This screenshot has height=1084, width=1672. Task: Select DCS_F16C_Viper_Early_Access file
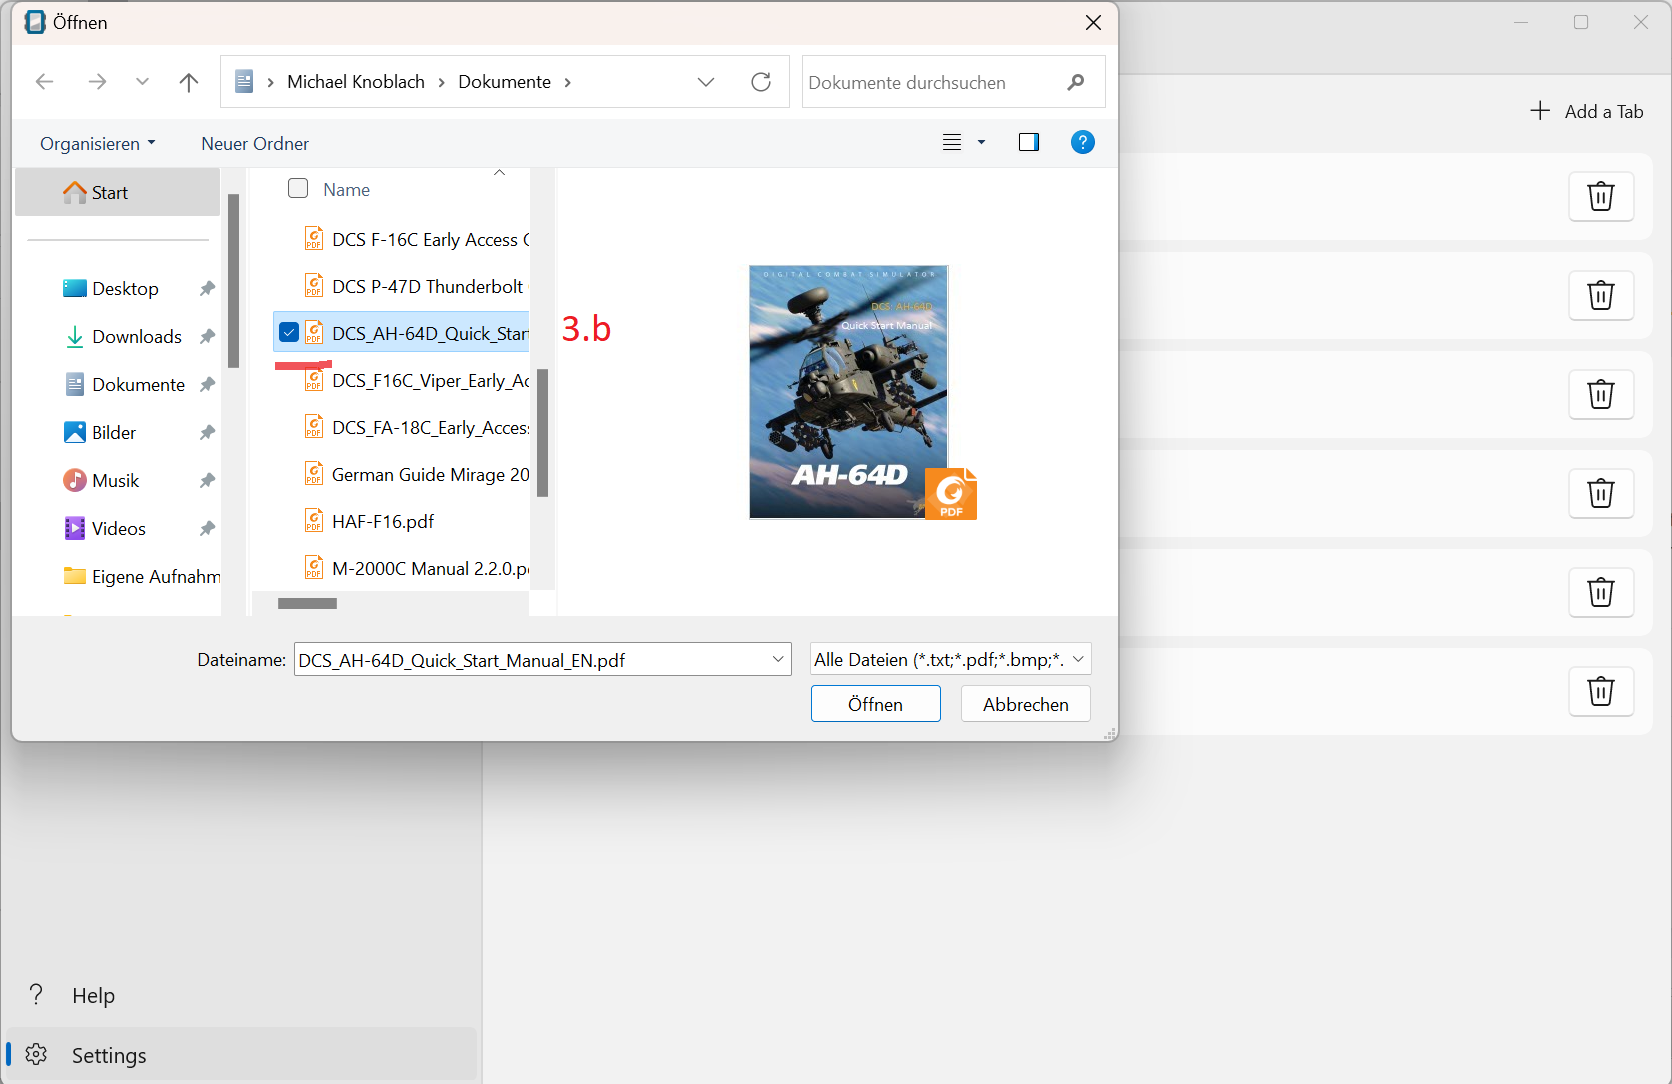pyautogui.click(x=416, y=381)
